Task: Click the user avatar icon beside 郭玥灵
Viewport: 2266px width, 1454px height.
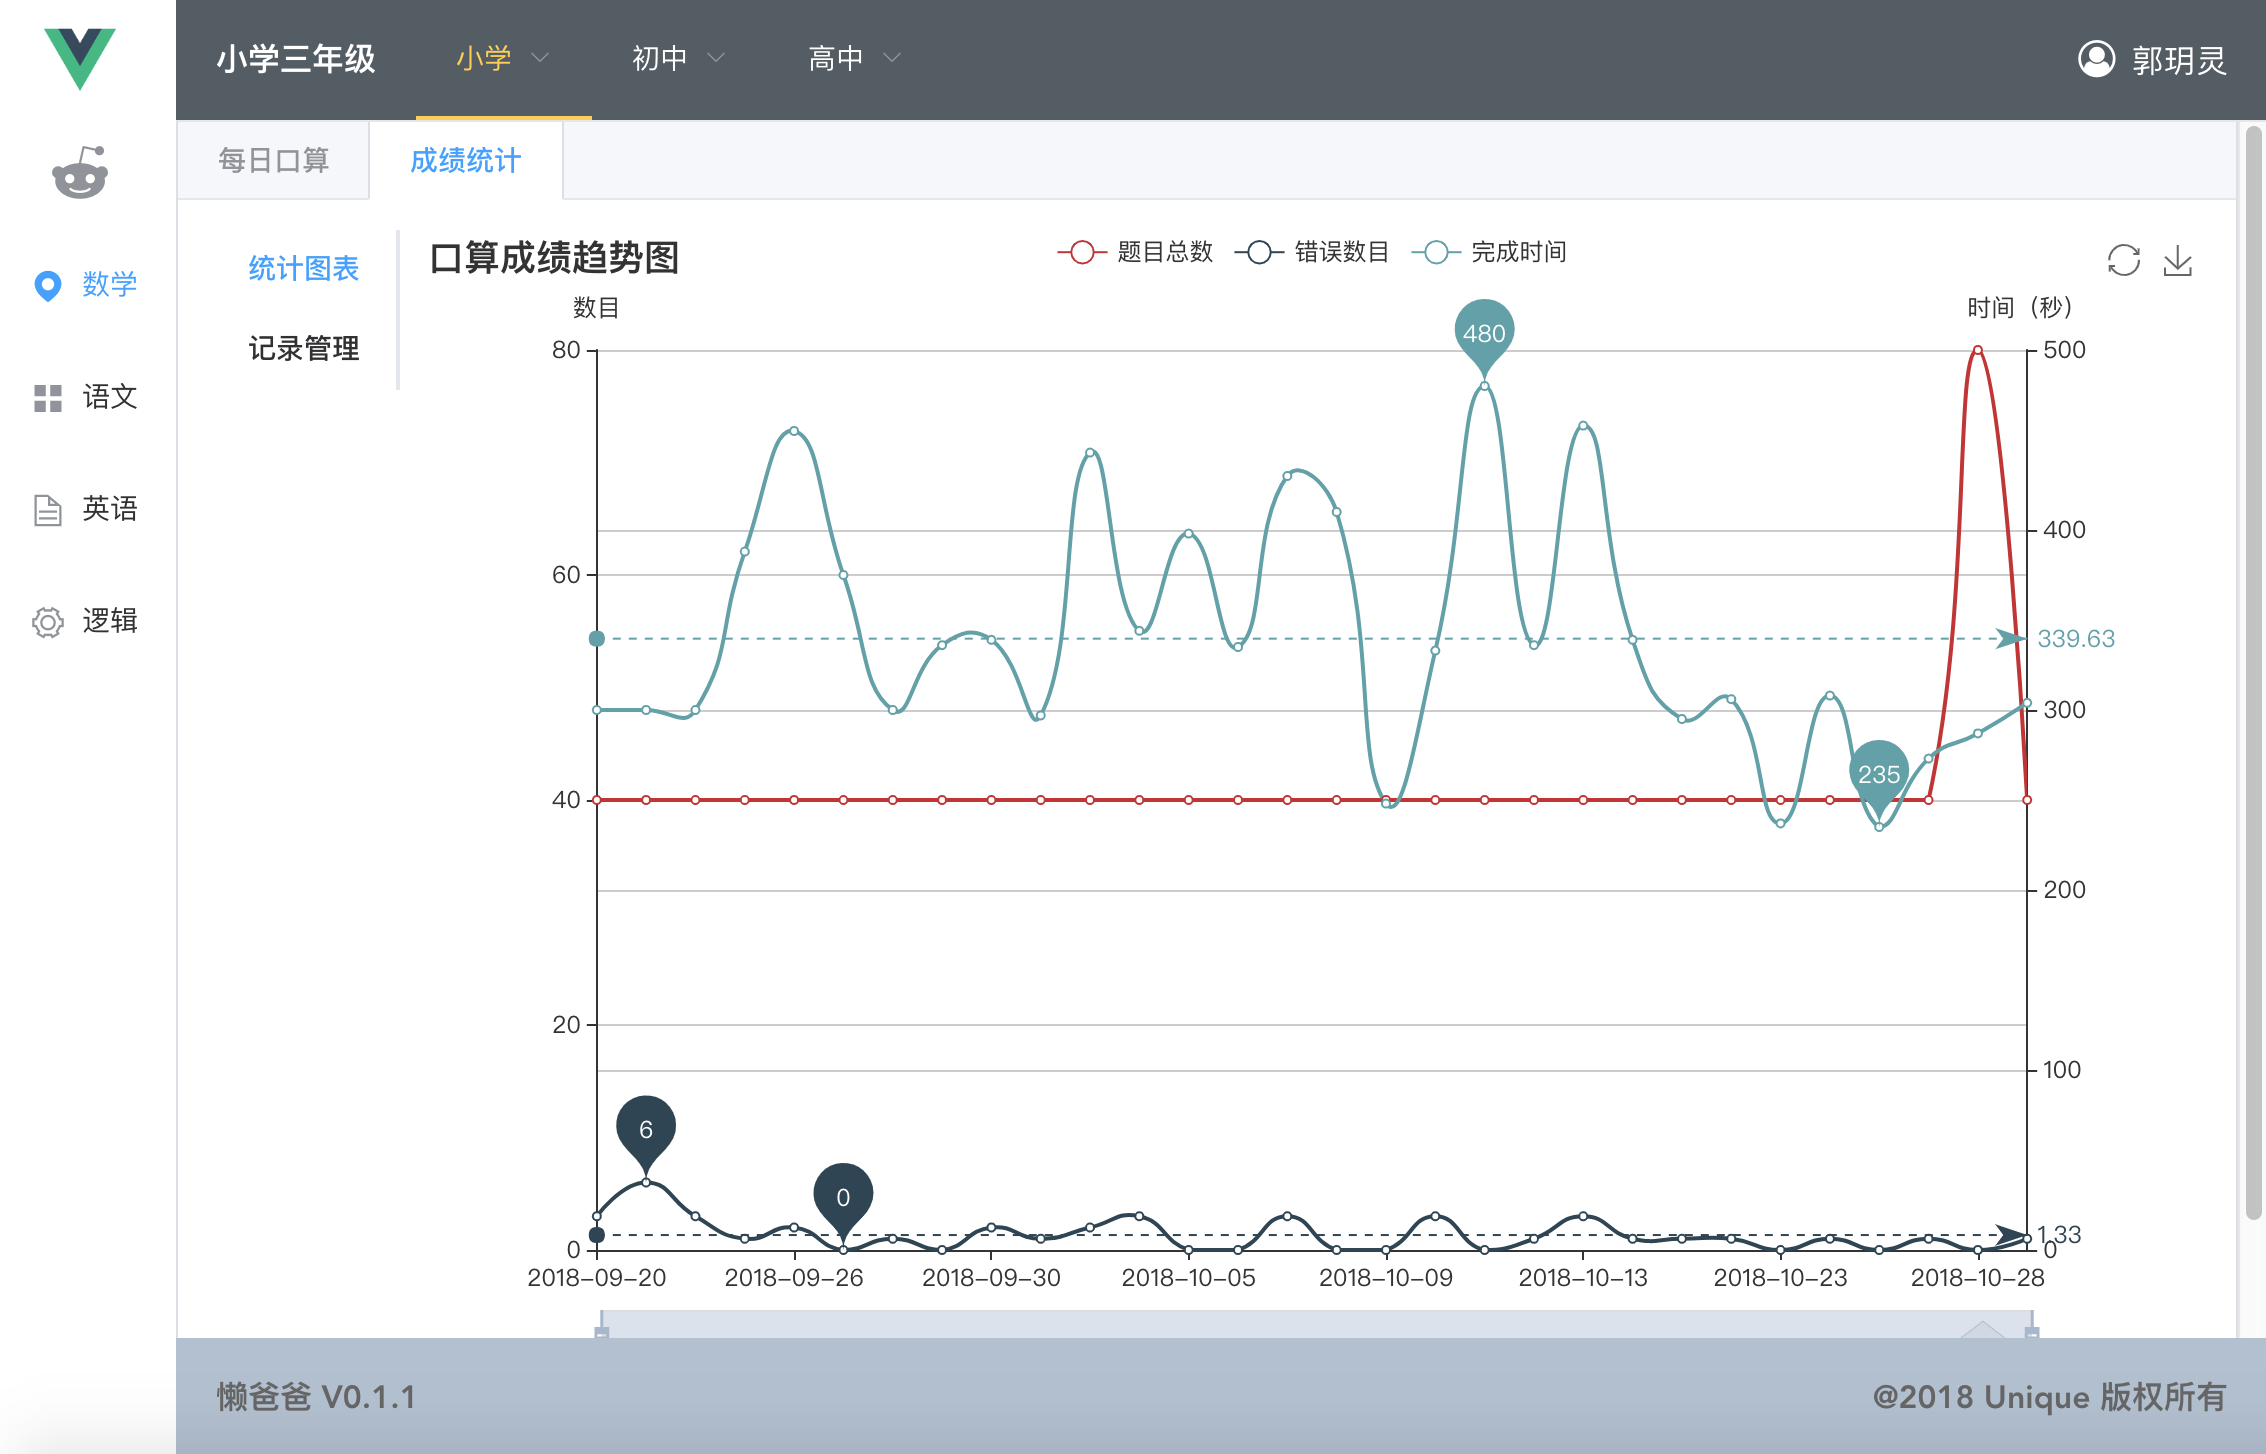Action: pyautogui.click(x=2096, y=59)
